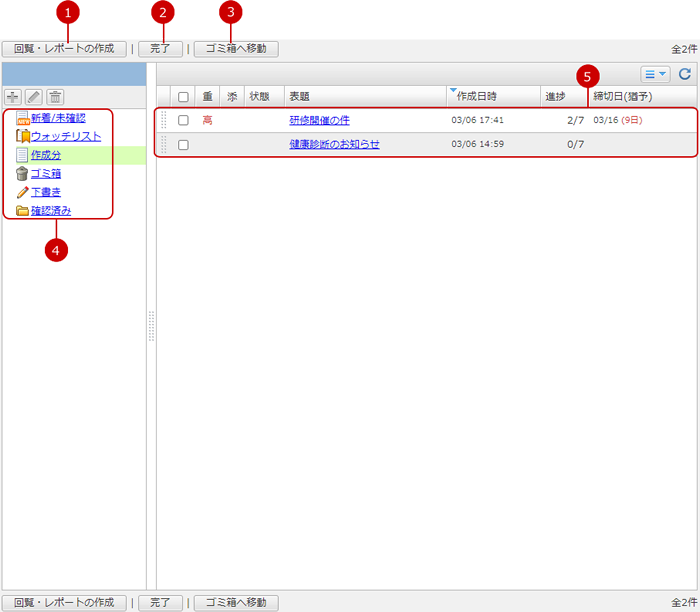Image resolution: width=700 pixels, height=612 pixels.
Task: Click the refresh list icon
Action: click(685, 74)
